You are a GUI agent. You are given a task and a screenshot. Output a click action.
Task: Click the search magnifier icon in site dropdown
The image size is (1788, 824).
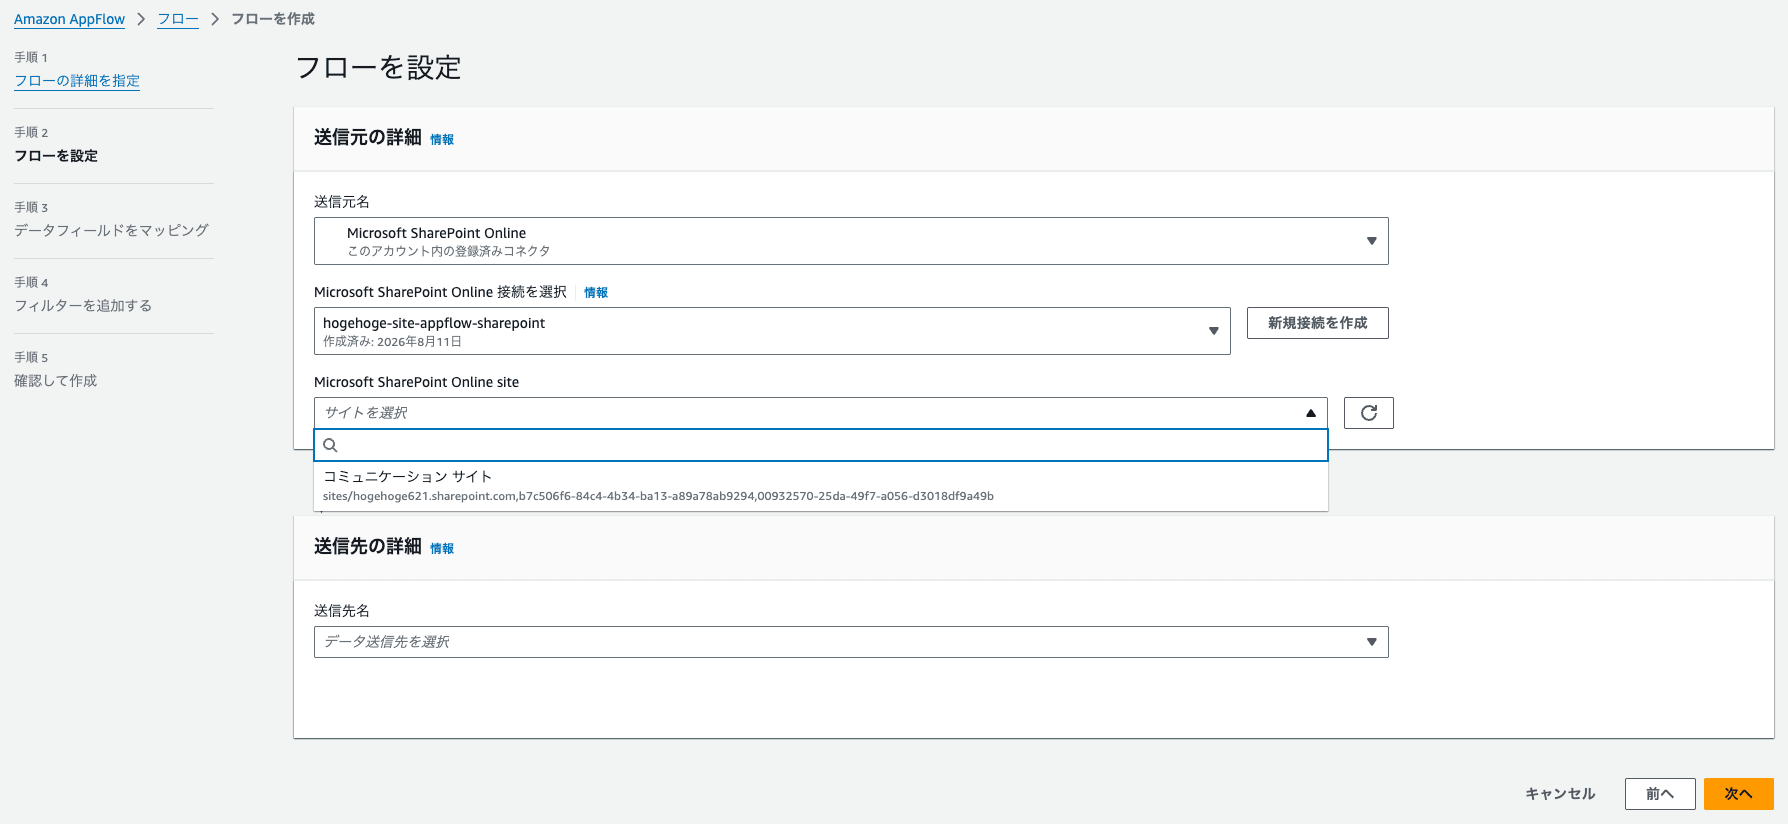[330, 445]
